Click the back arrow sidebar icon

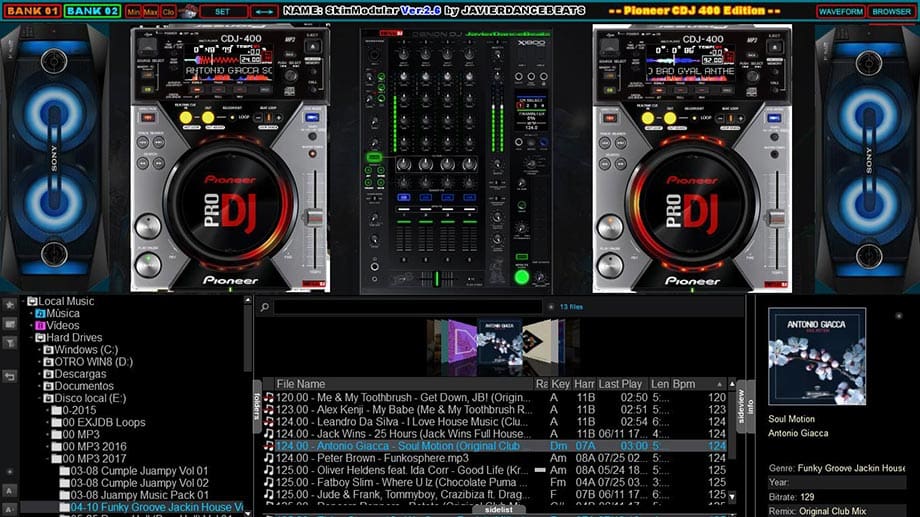[9, 376]
